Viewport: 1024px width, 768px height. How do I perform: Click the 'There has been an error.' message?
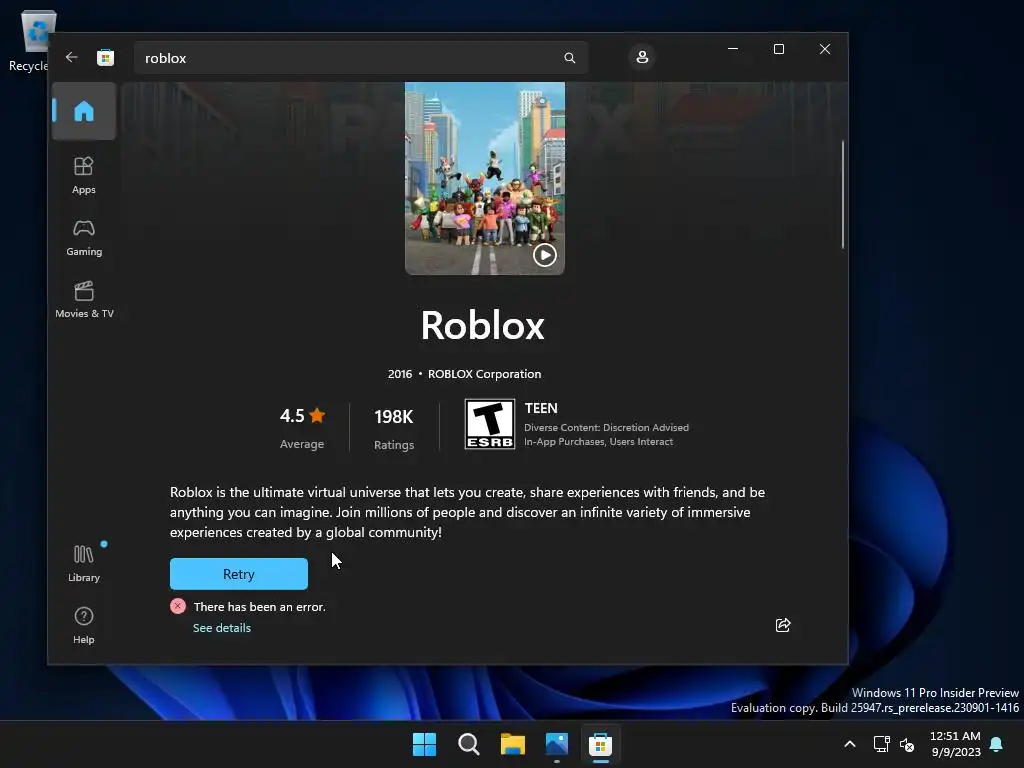(x=260, y=607)
